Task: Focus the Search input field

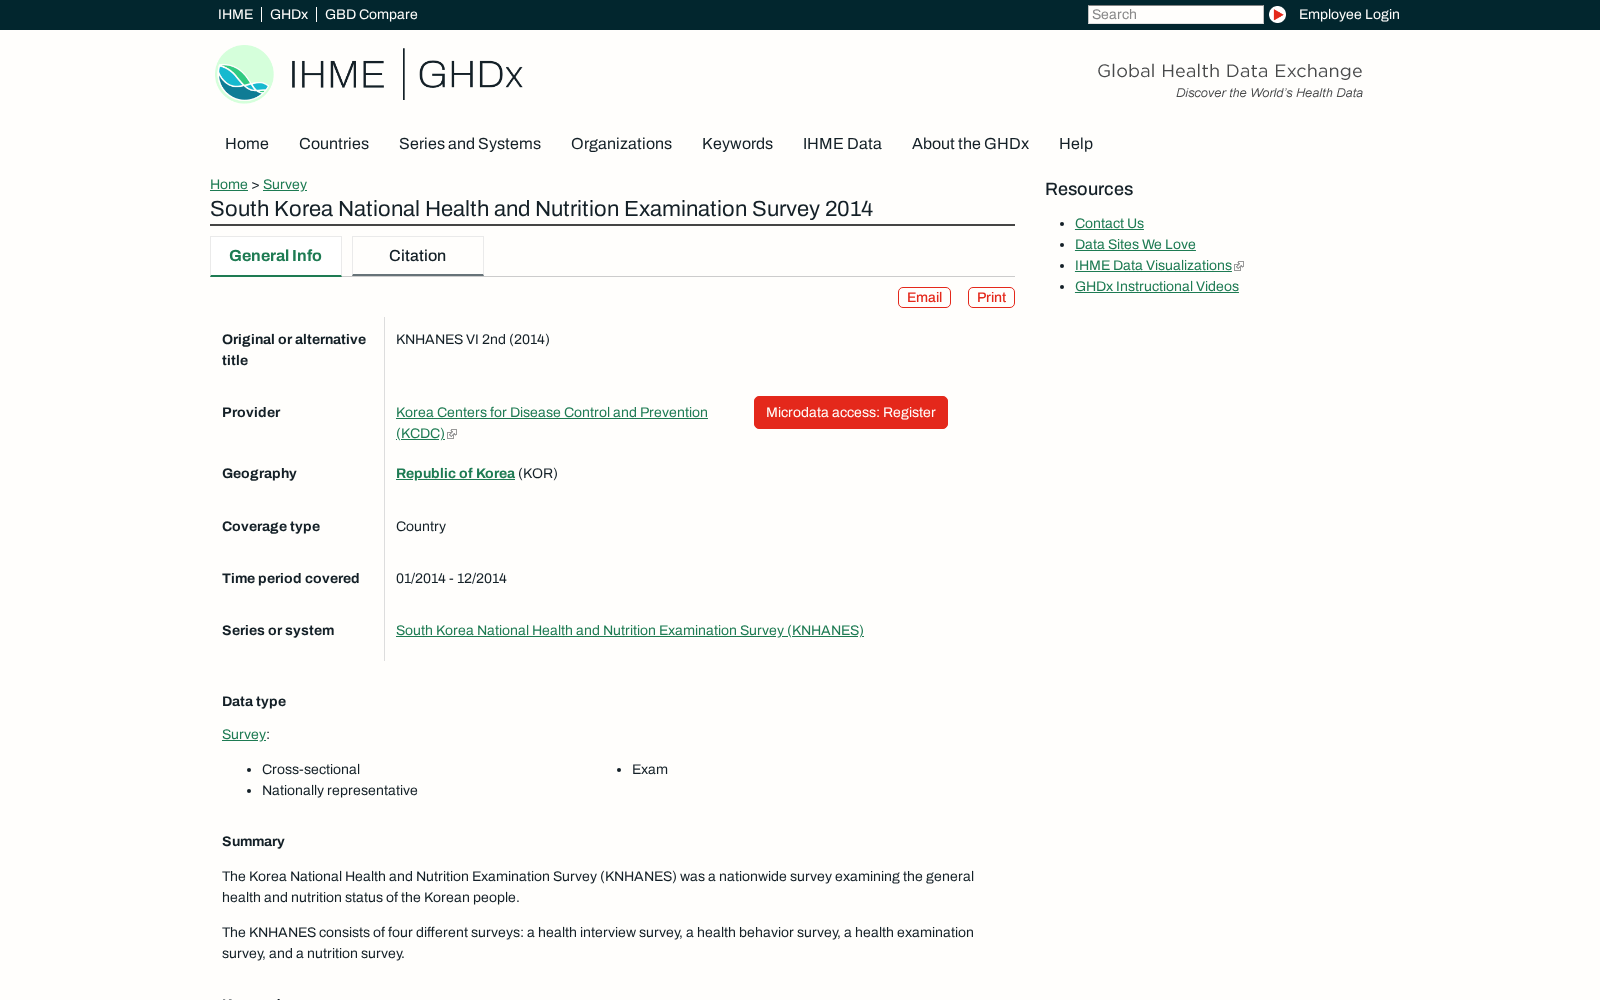Action: (1175, 15)
